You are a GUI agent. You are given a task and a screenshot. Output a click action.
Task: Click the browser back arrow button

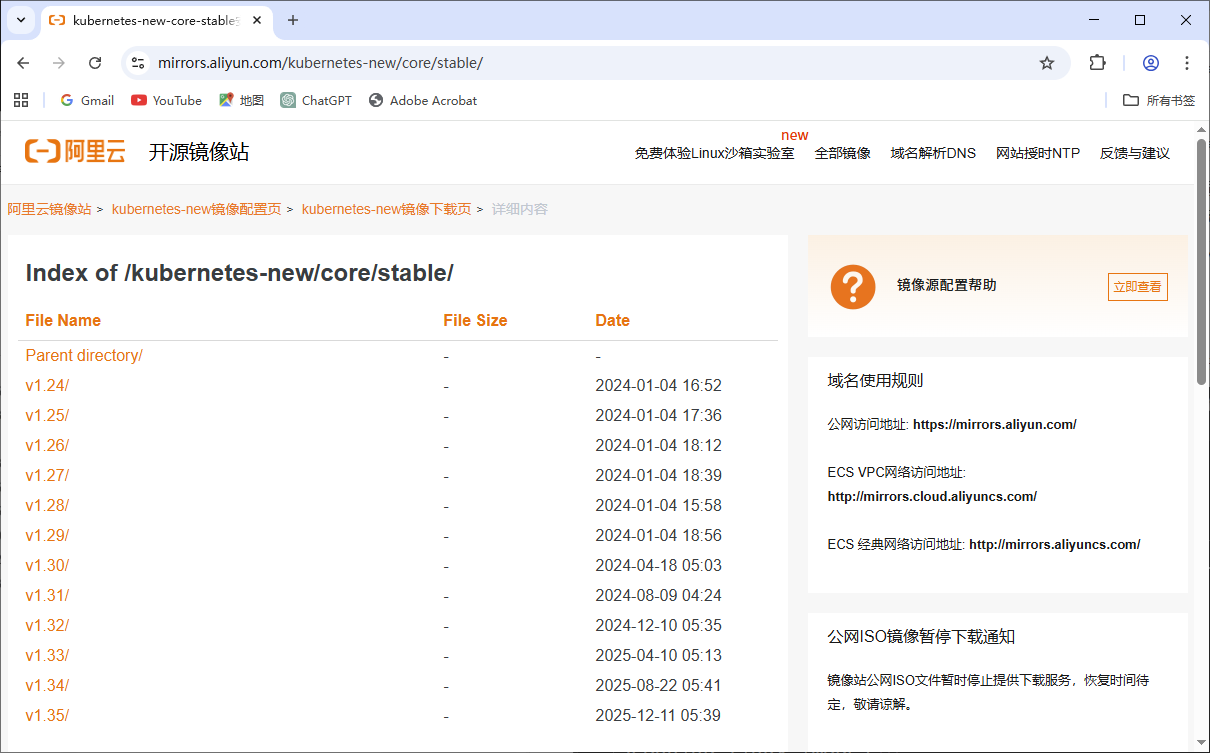tap(23, 63)
